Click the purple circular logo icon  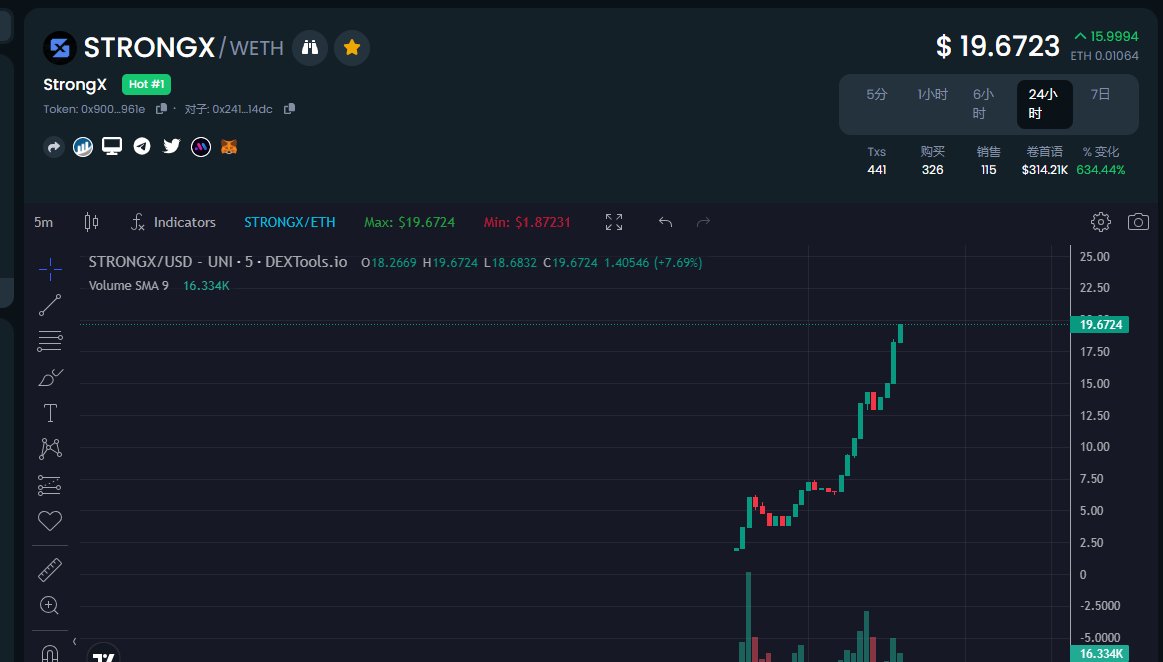201,147
